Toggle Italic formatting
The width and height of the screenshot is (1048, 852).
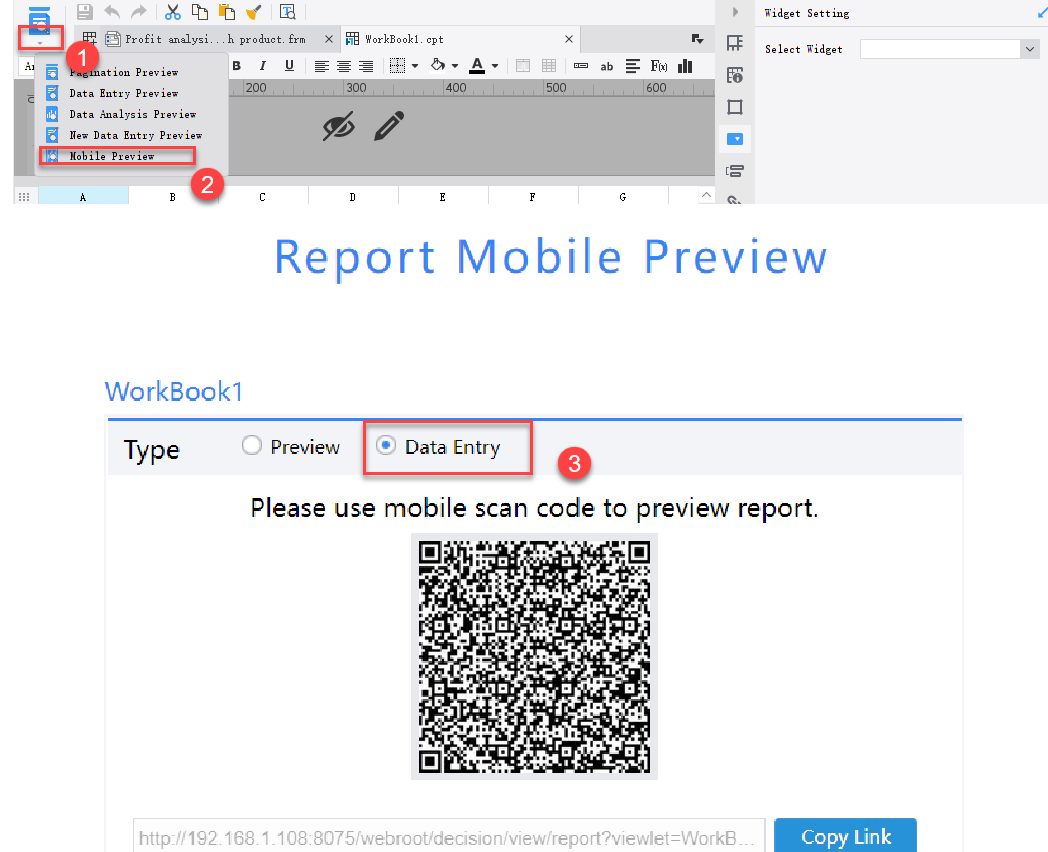tap(263, 65)
